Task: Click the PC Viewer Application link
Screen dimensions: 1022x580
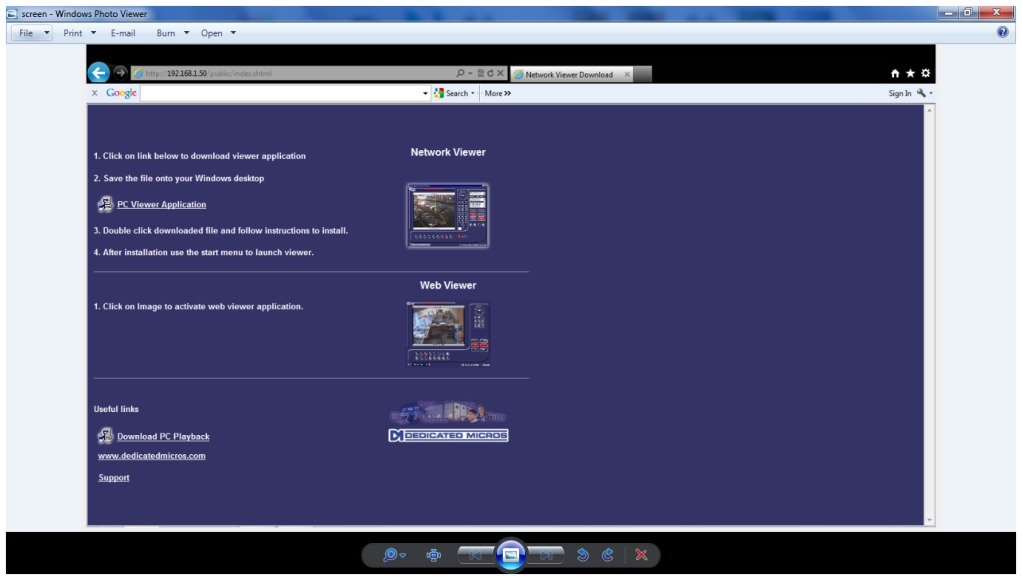Action: [161, 204]
